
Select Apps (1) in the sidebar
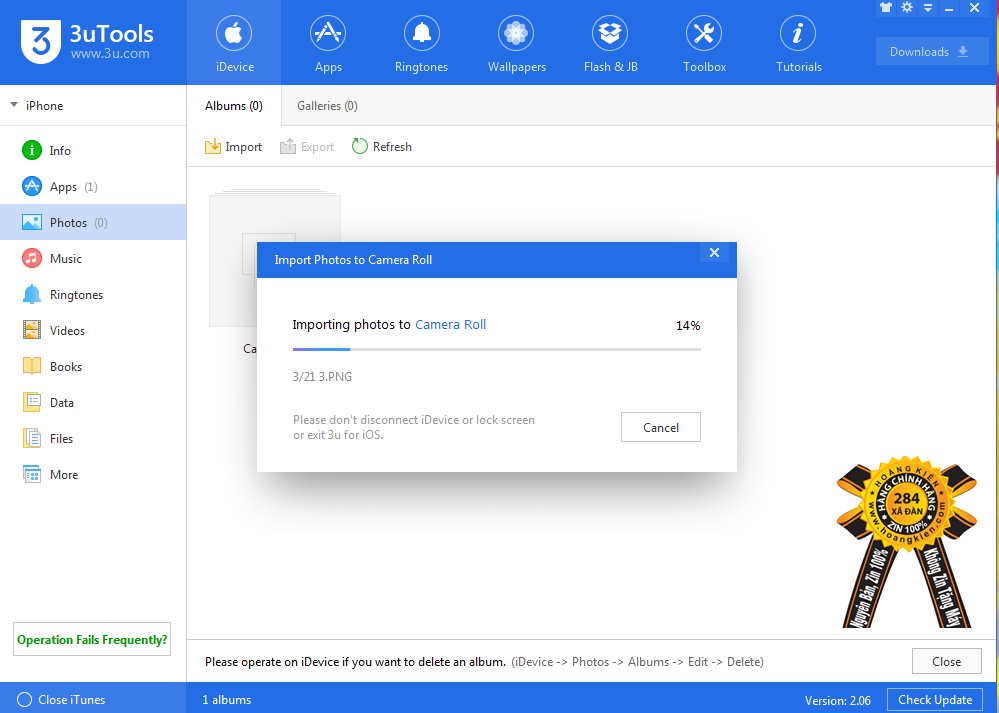pos(93,187)
